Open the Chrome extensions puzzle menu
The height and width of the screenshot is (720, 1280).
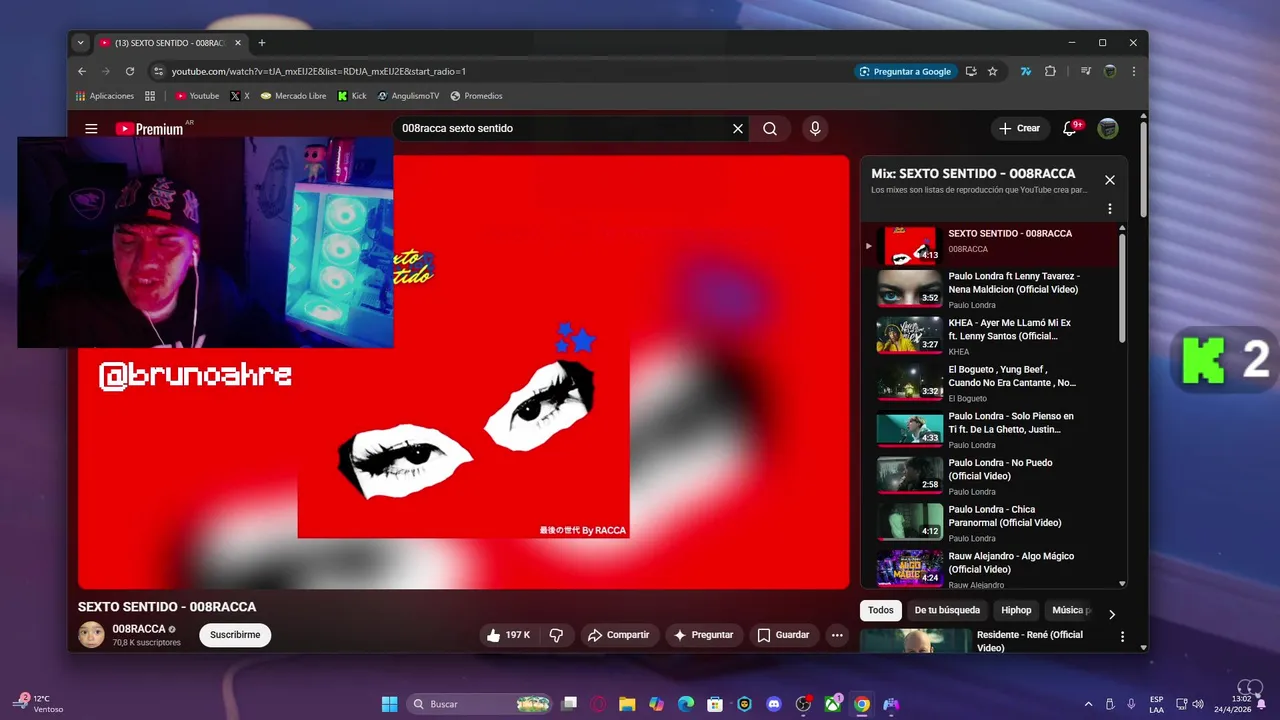[x=1050, y=71]
